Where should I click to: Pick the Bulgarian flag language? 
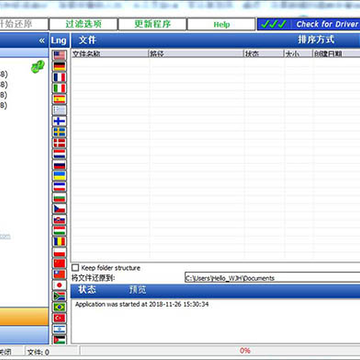point(60,198)
